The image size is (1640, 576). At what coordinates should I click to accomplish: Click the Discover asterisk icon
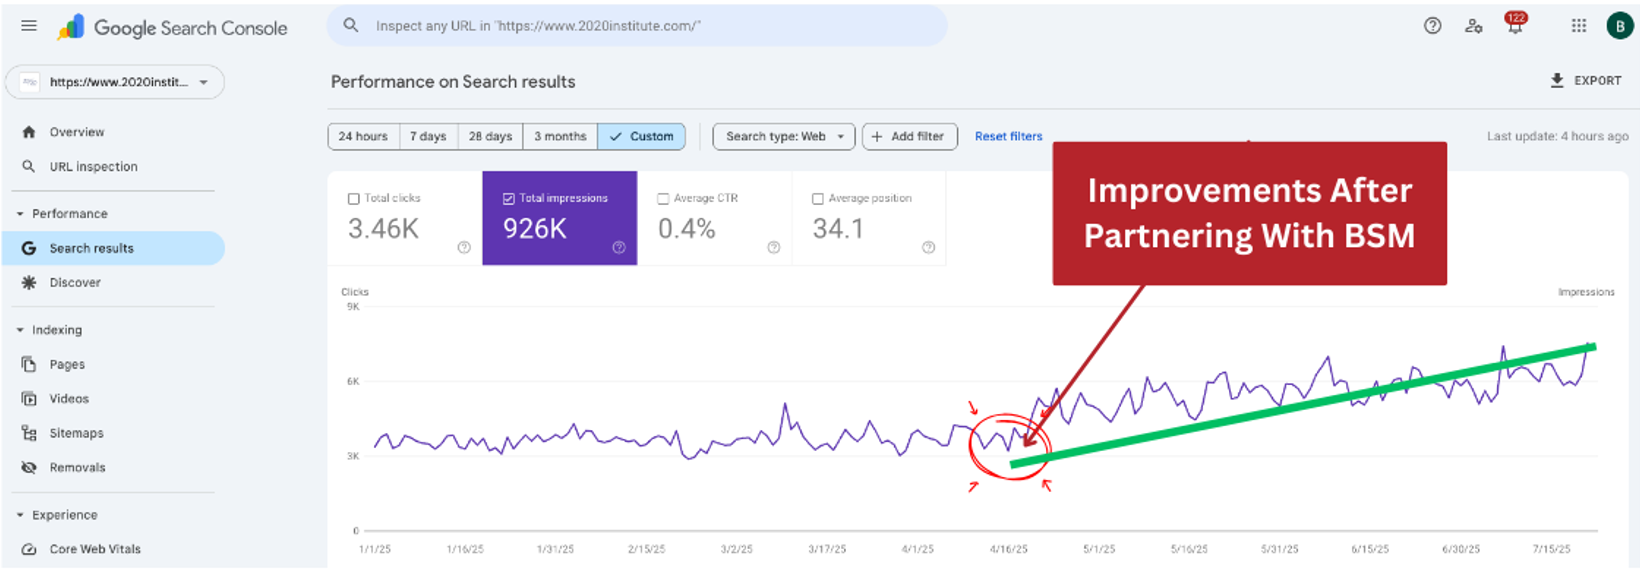(x=29, y=283)
